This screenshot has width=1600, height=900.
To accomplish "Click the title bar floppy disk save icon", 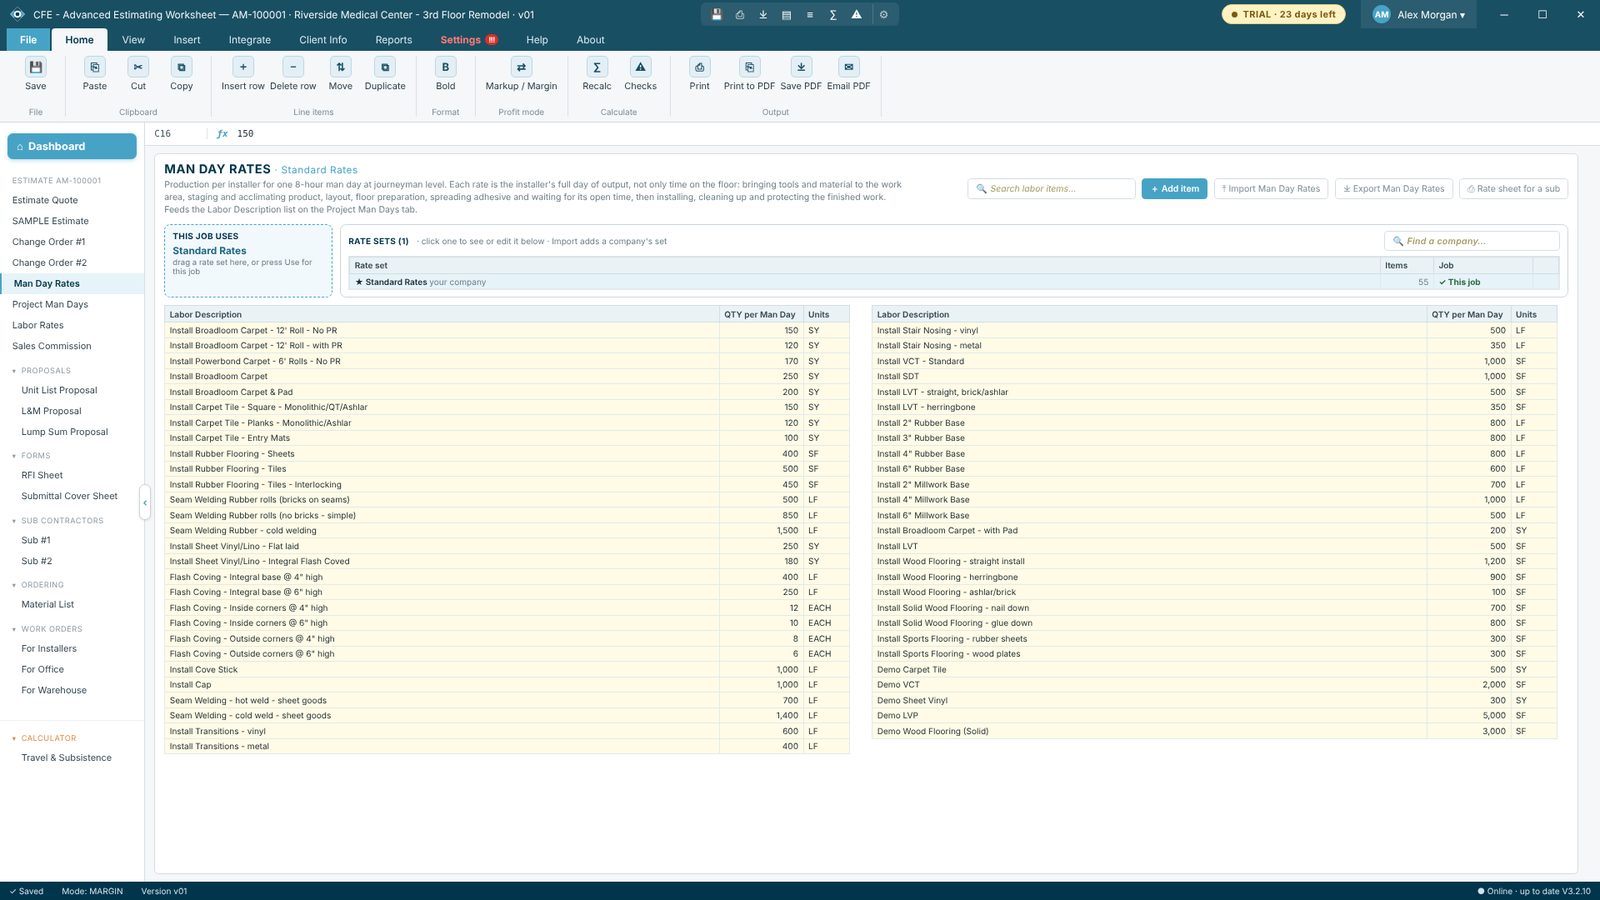I will click(x=717, y=15).
